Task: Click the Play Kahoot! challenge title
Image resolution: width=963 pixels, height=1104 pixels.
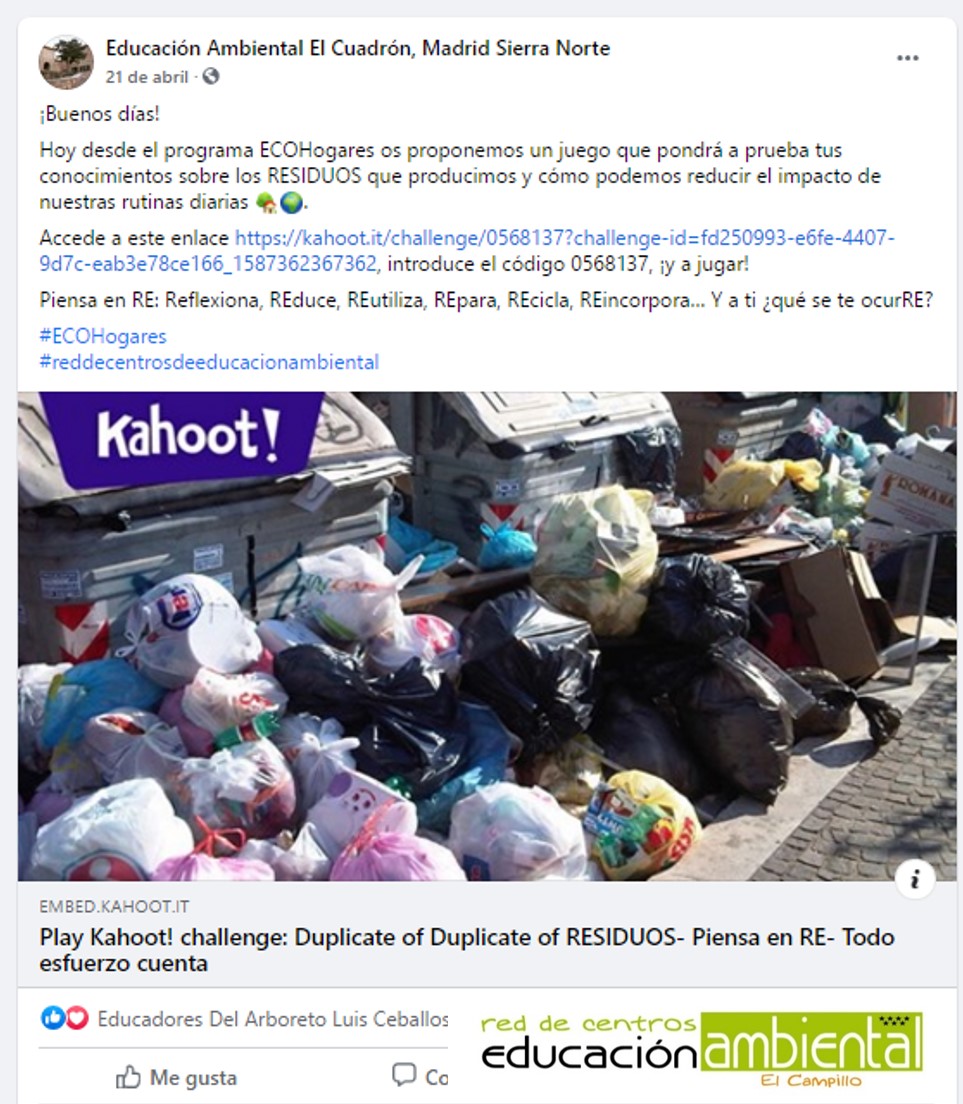Action: 467,950
